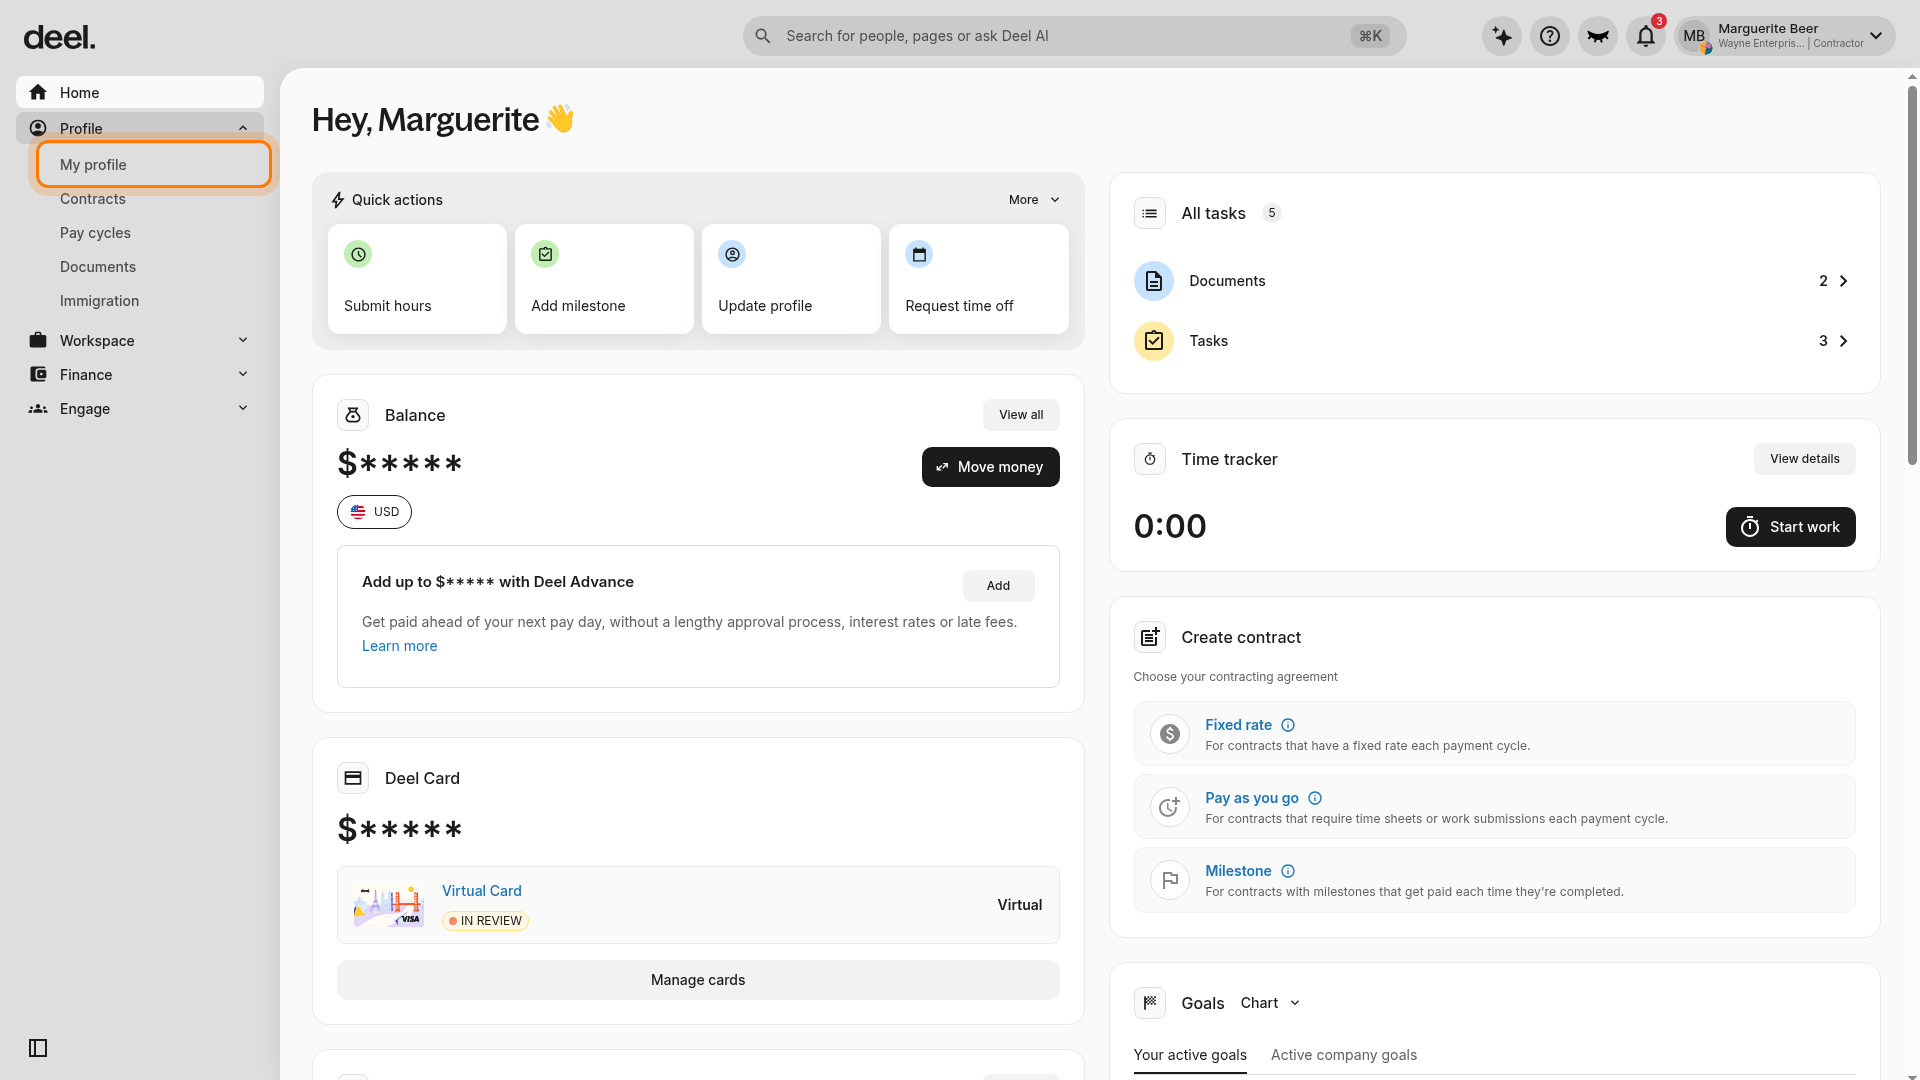Click Pay as you go info icon
The width and height of the screenshot is (1920, 1080).
(1315, 798)
